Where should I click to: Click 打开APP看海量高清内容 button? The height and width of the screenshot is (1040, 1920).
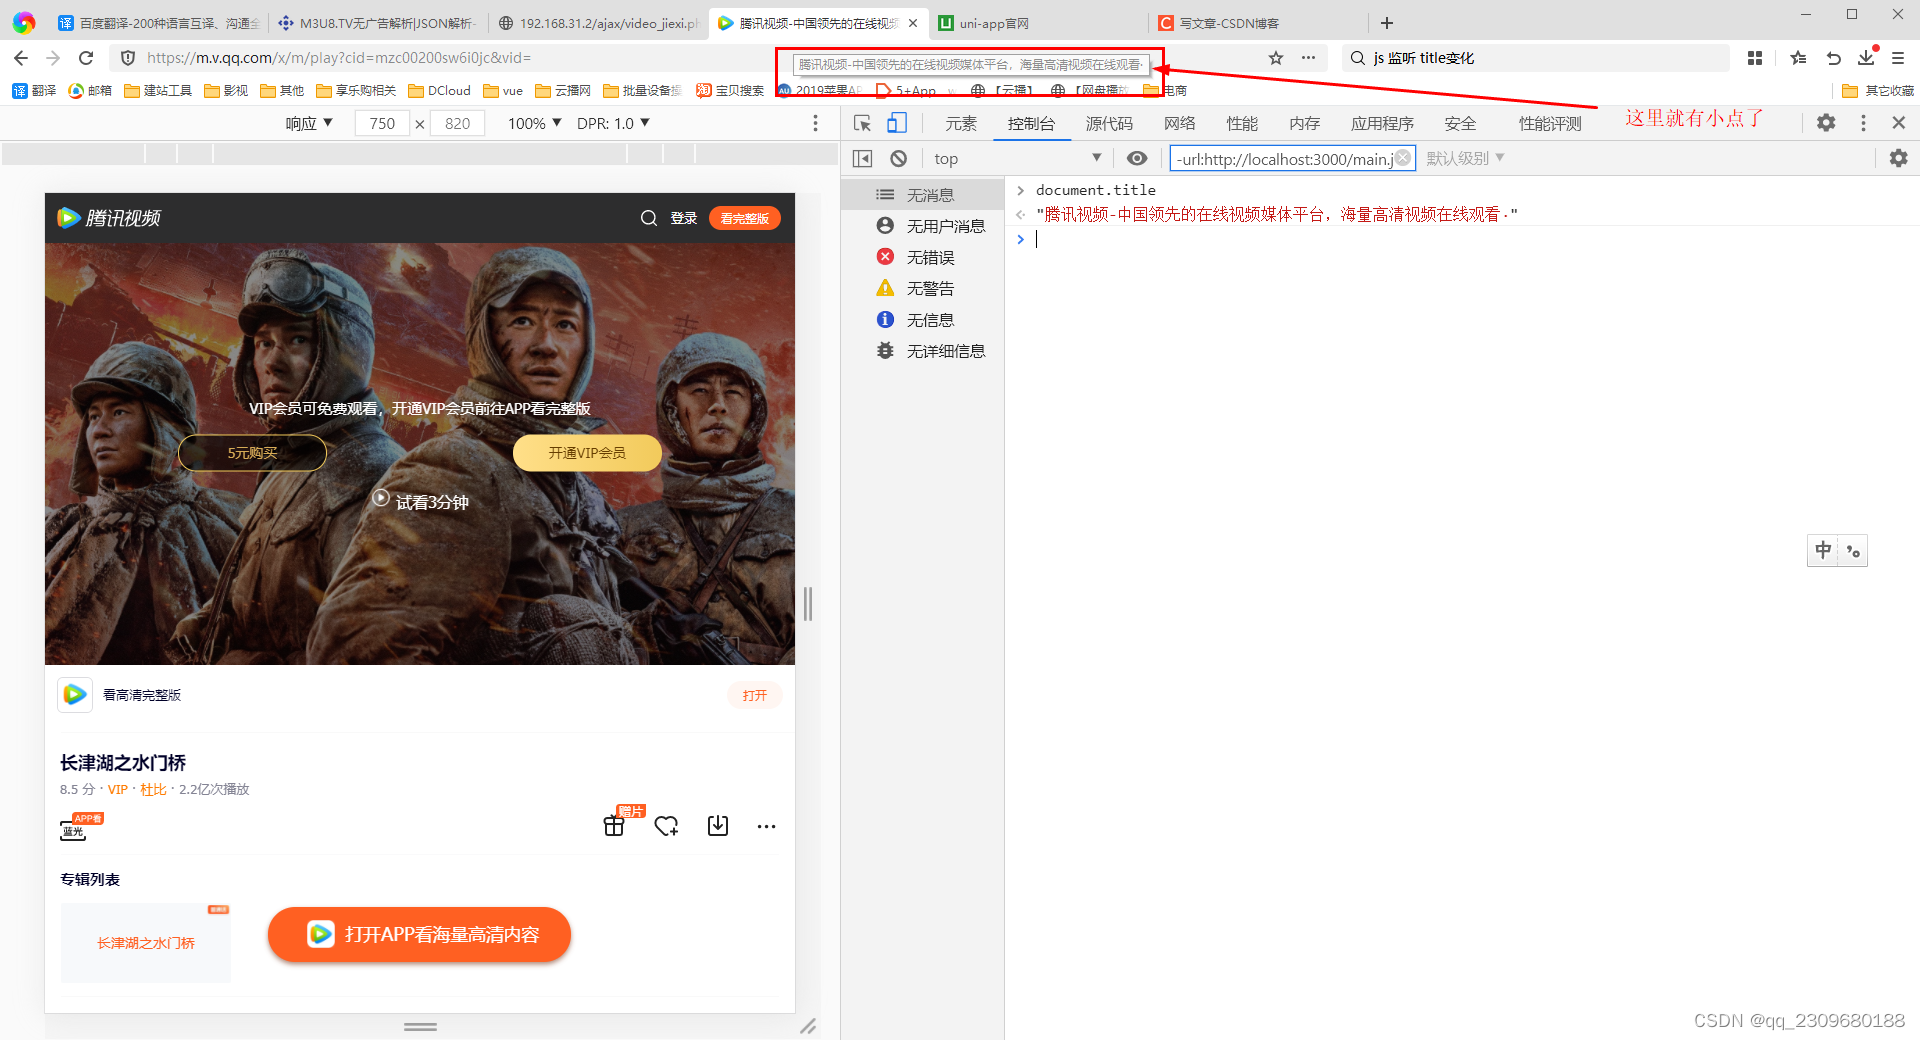click(x=419, y=934)
